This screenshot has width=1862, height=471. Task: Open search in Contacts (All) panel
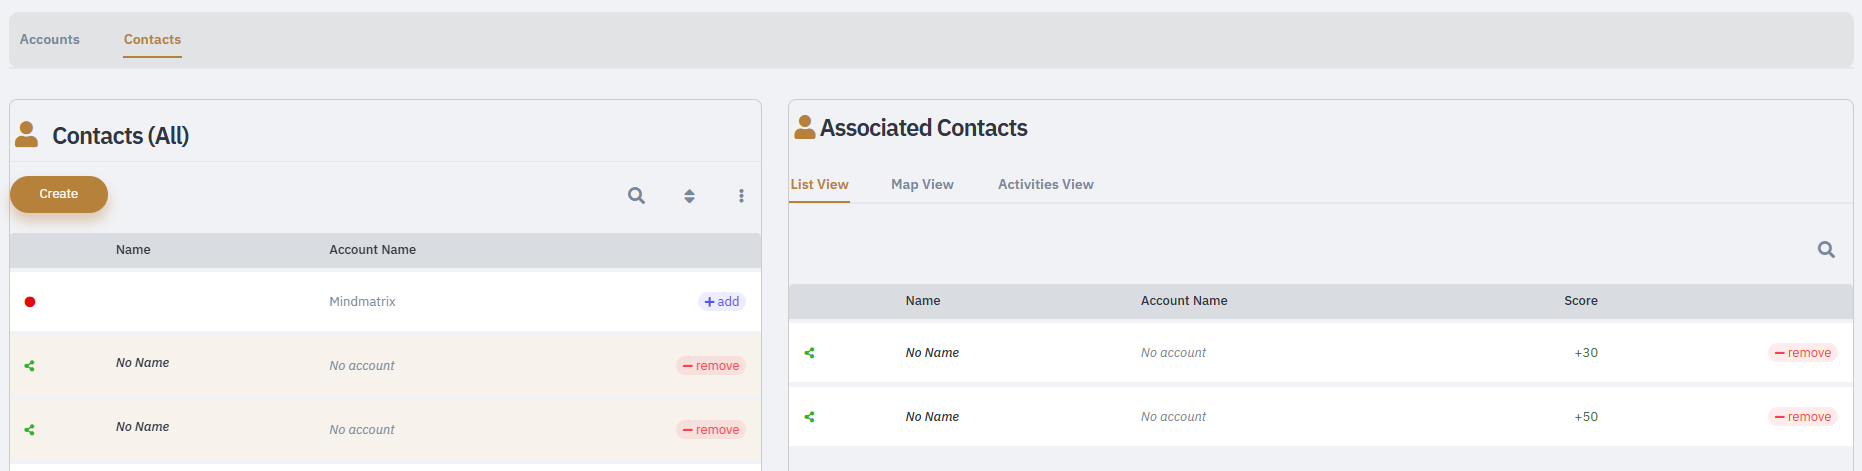[x=636, y=196]
